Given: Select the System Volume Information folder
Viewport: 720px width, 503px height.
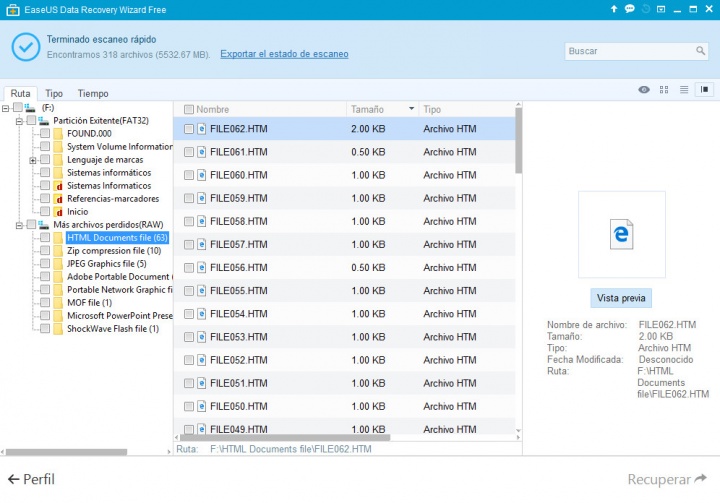Looking at the screenshot, I should click(120, 147).
